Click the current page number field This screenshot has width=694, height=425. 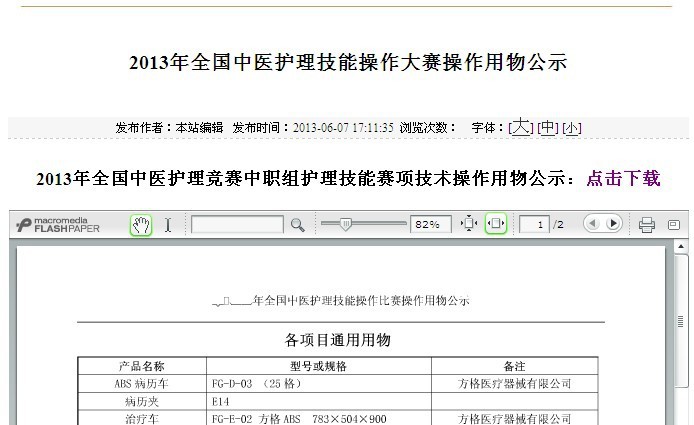tap(537, 225)
